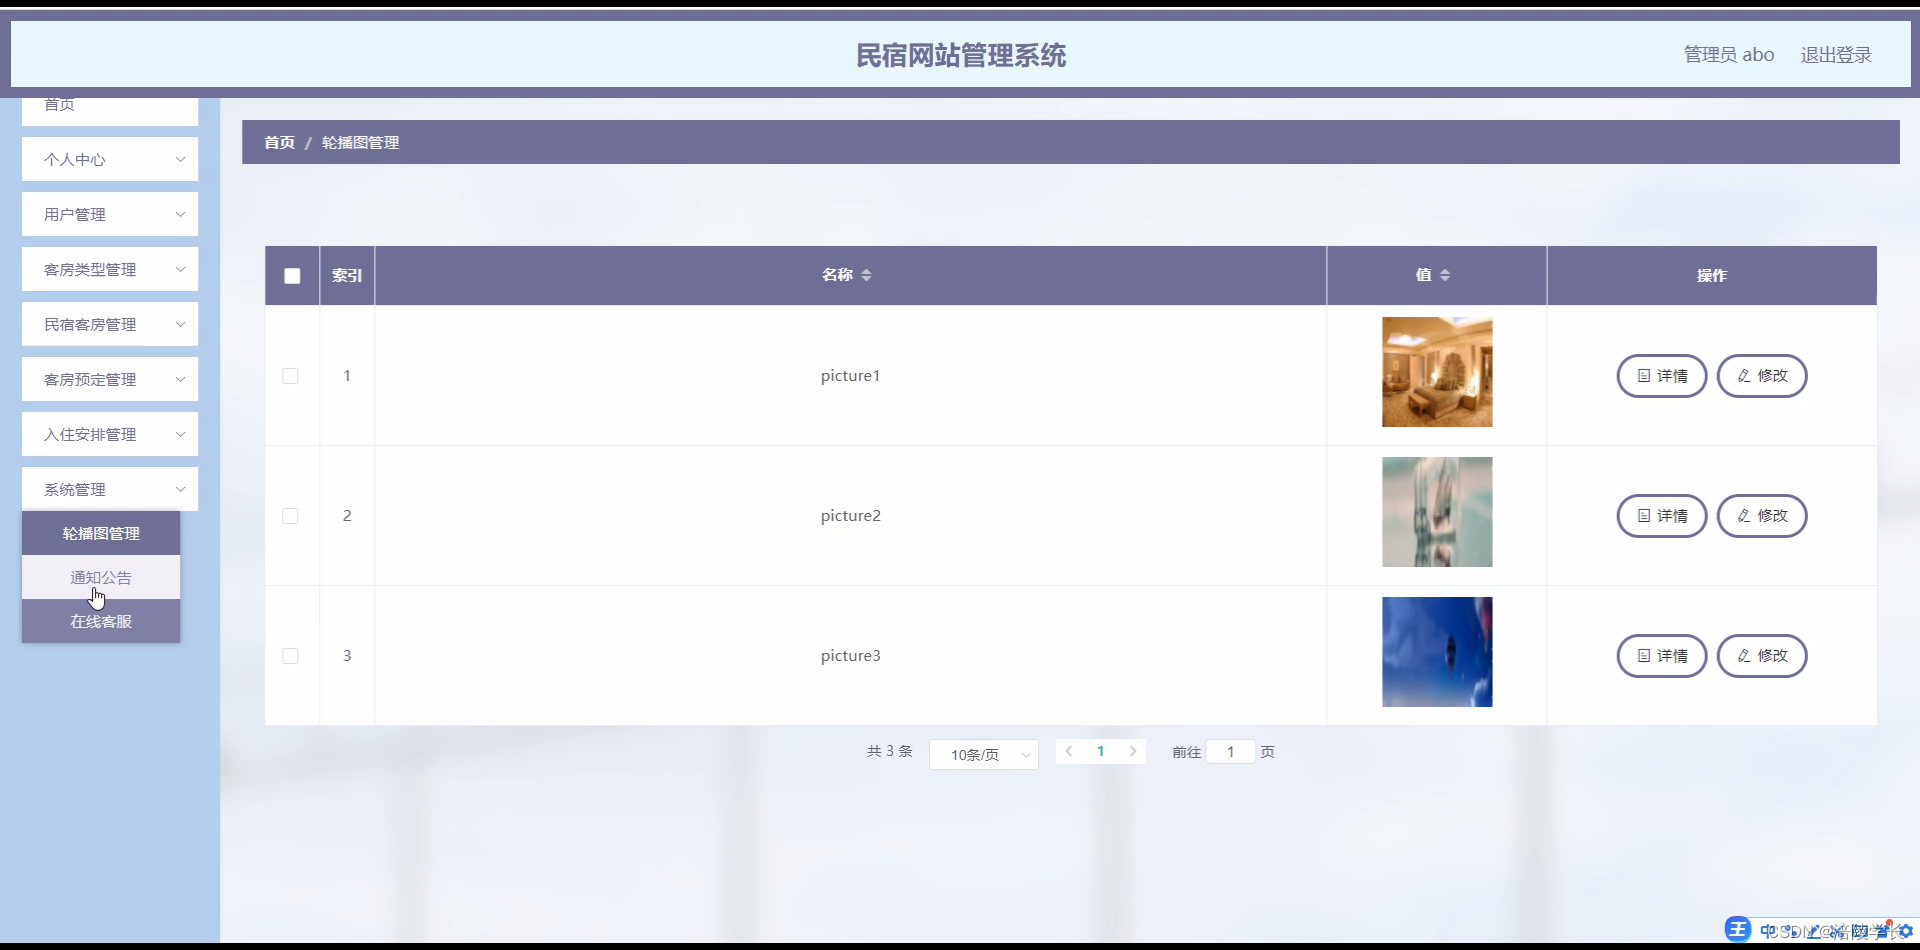Open the 10条/页 page size dropdown

983,754
